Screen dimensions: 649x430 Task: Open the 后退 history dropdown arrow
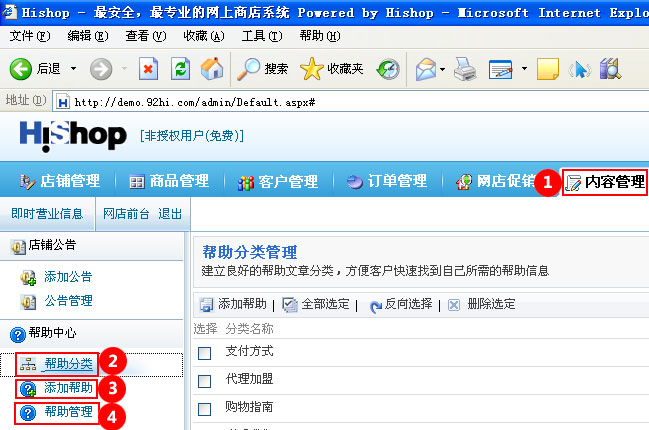73,68
